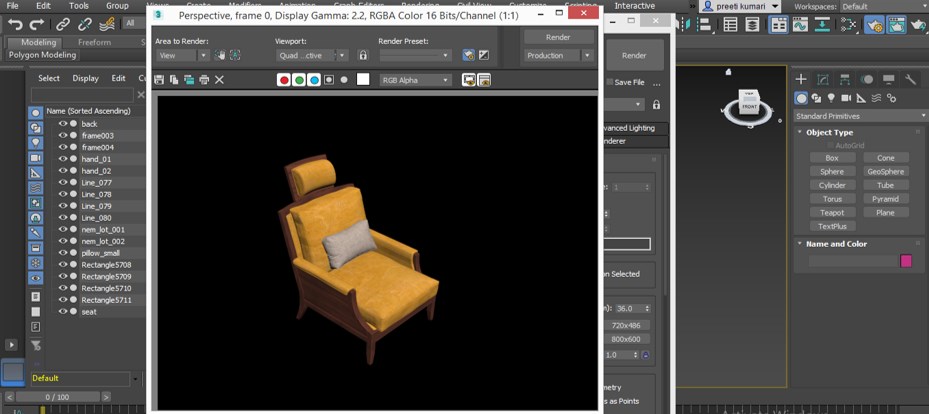The width and height of the screenshot is (929, 414).
Task: Open the Standard Primitives dropdown
Action: coord(860,116)
